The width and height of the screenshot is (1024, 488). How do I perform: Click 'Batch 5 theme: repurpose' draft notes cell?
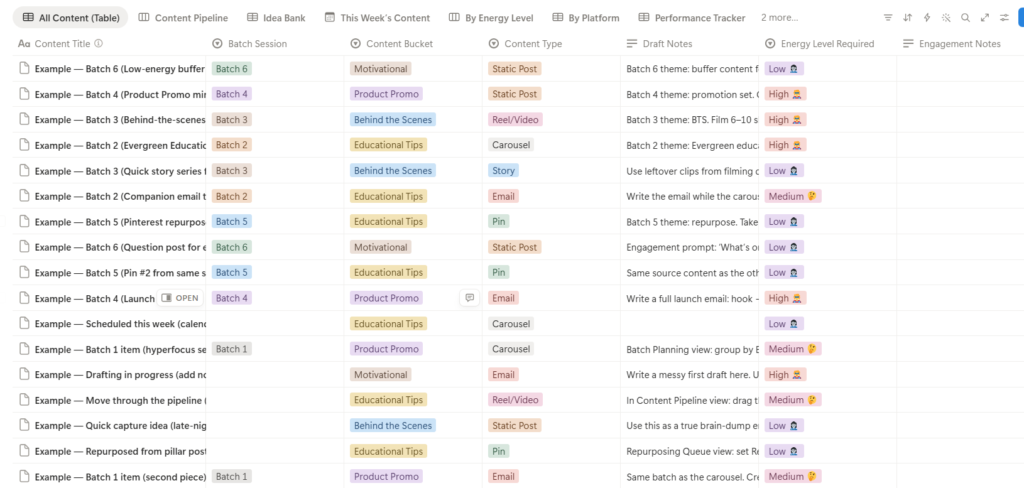tap(690, 221)
